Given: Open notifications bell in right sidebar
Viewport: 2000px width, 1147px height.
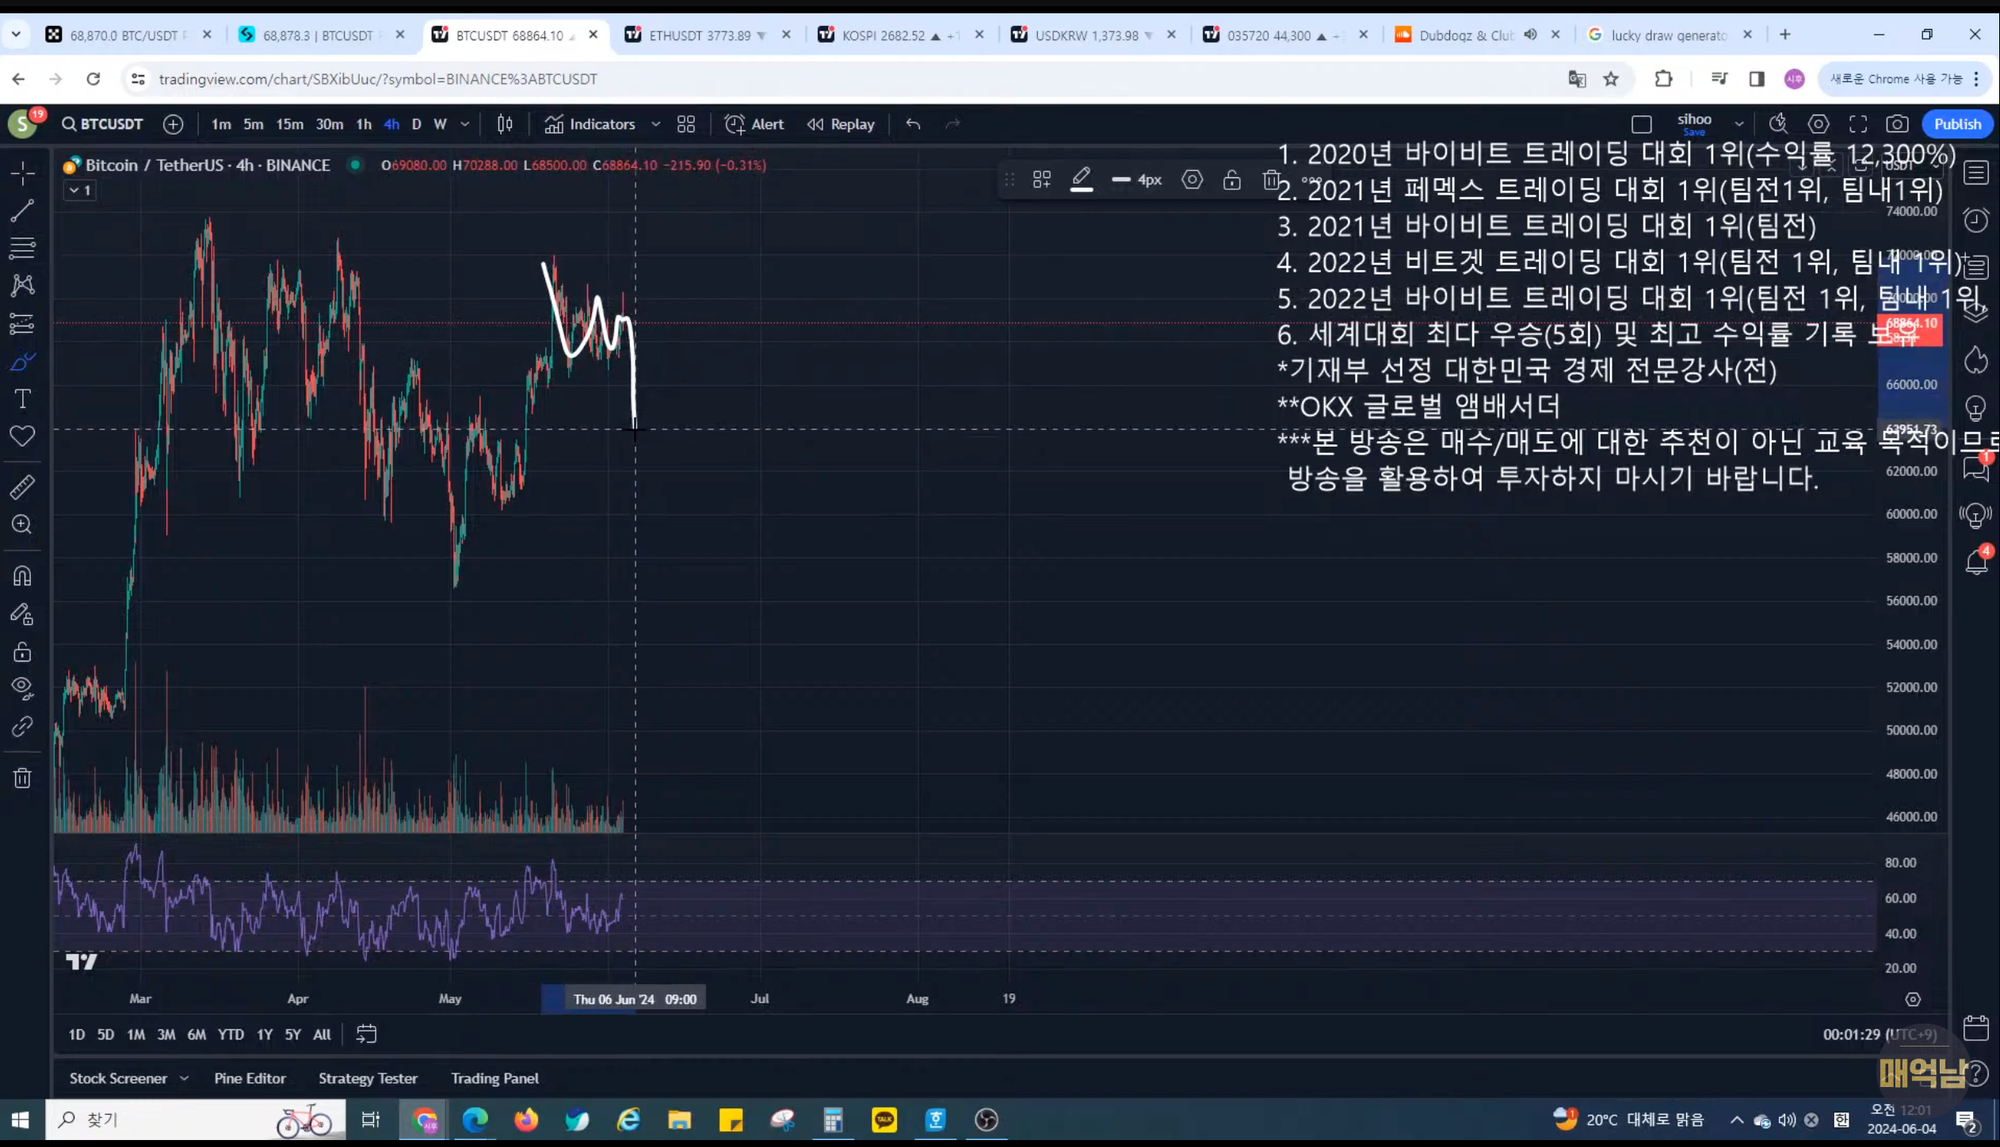Looking at the screenshot, I should coord(1976,562).
